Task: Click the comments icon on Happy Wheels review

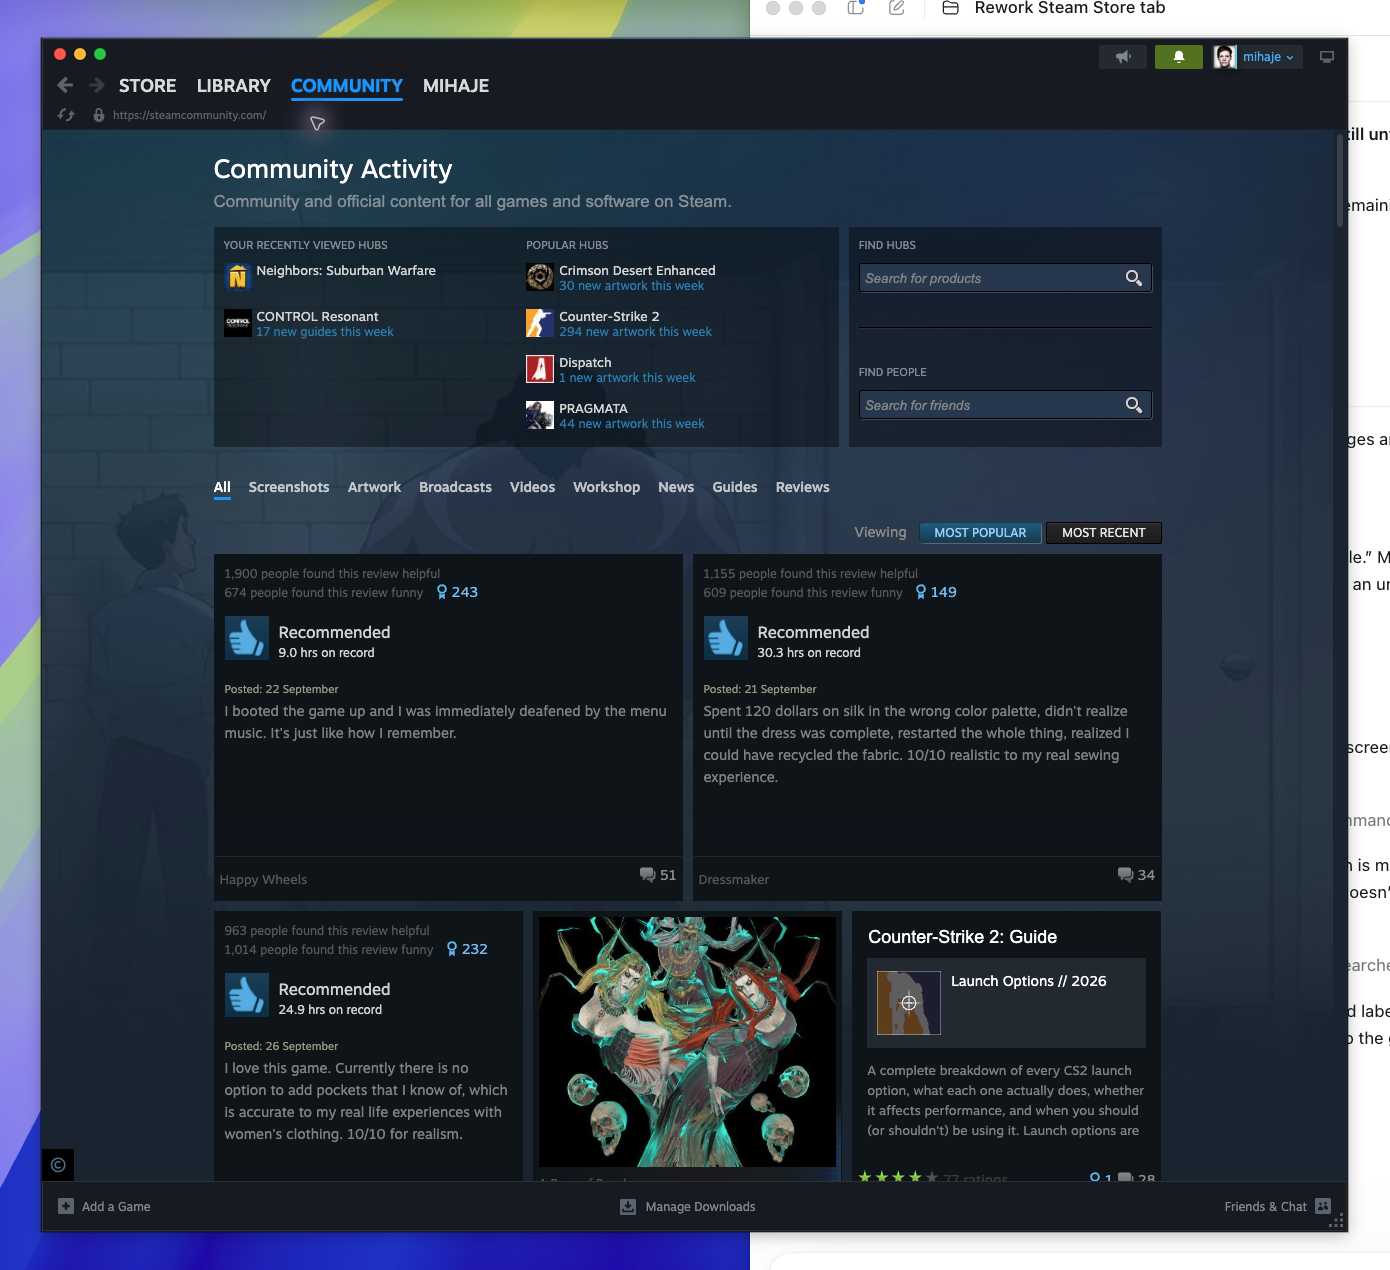Action: coord(648,875)
